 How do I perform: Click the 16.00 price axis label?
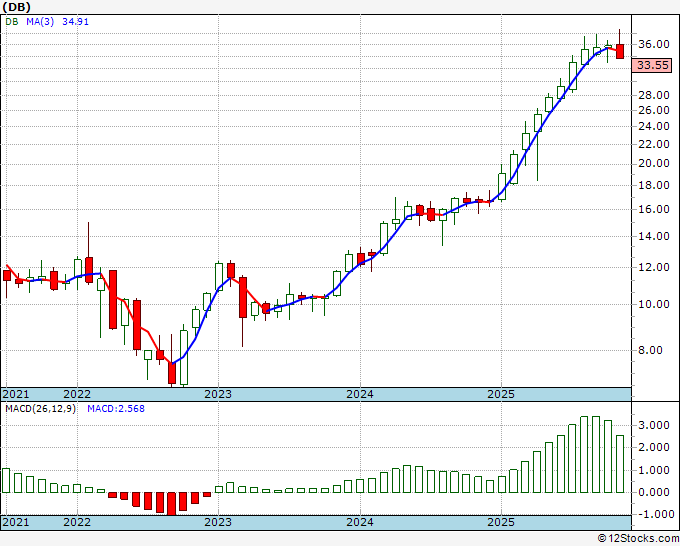[654, 209]
